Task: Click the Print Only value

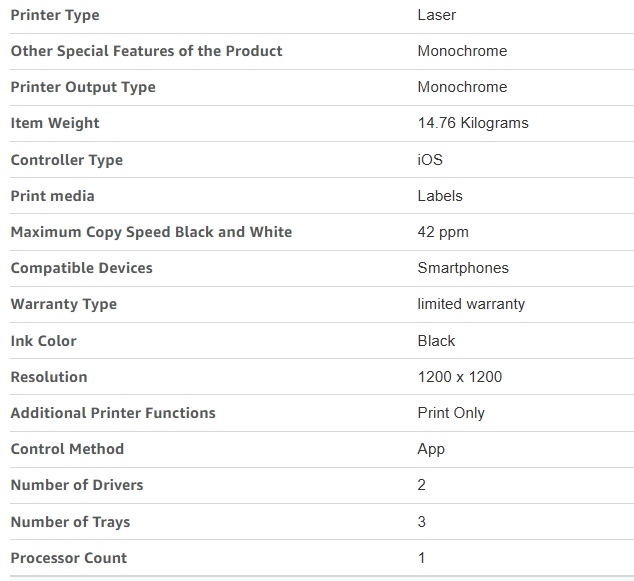Action: point(451,413)
